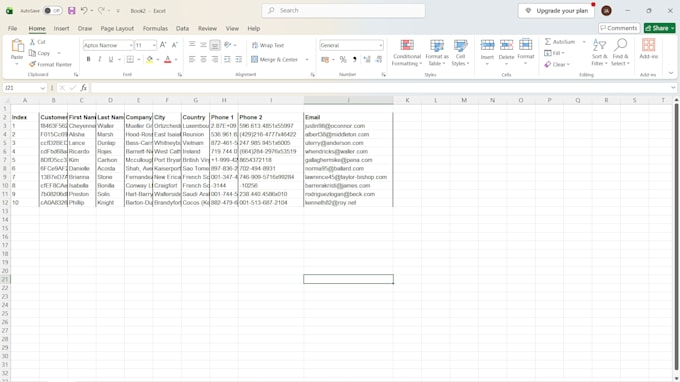Toggle Middle Align

coord(203,45)
